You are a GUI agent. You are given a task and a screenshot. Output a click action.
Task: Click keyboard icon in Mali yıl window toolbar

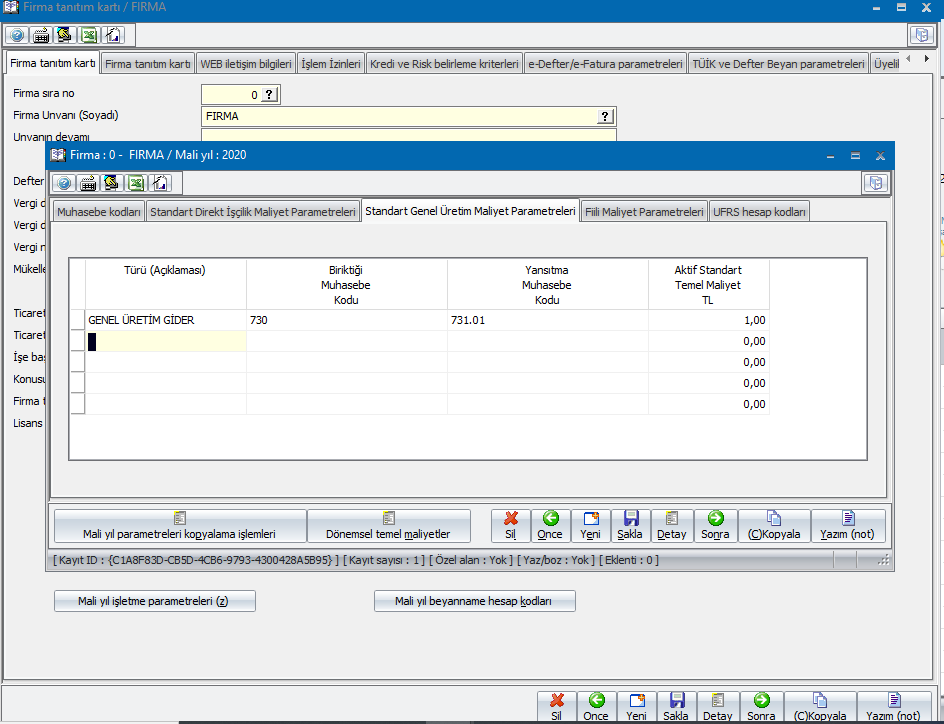88,183
